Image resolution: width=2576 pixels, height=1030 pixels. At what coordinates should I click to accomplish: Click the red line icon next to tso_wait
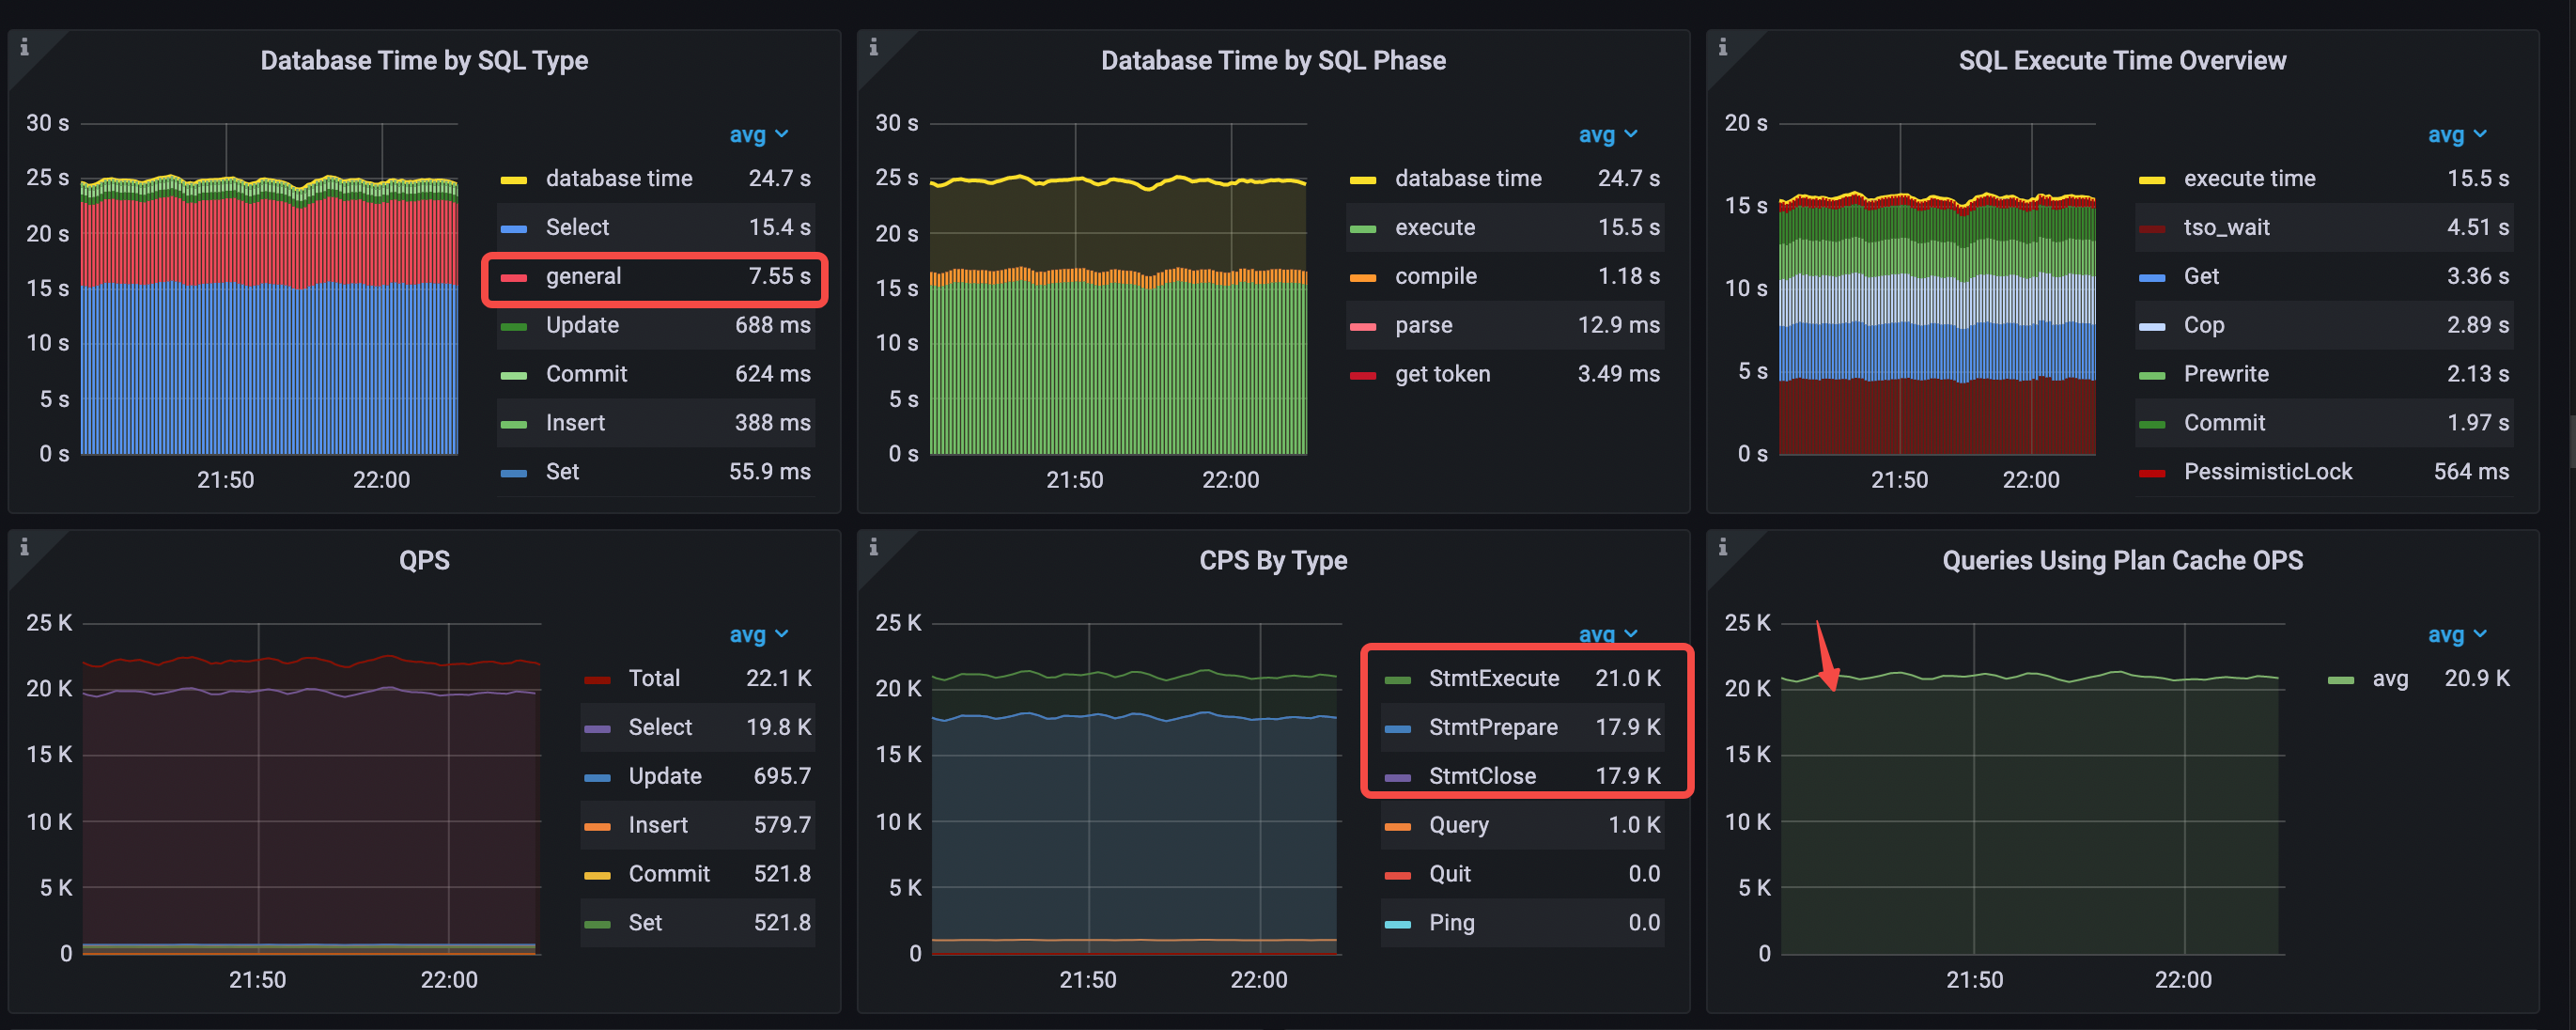(x=2150, y=227)
